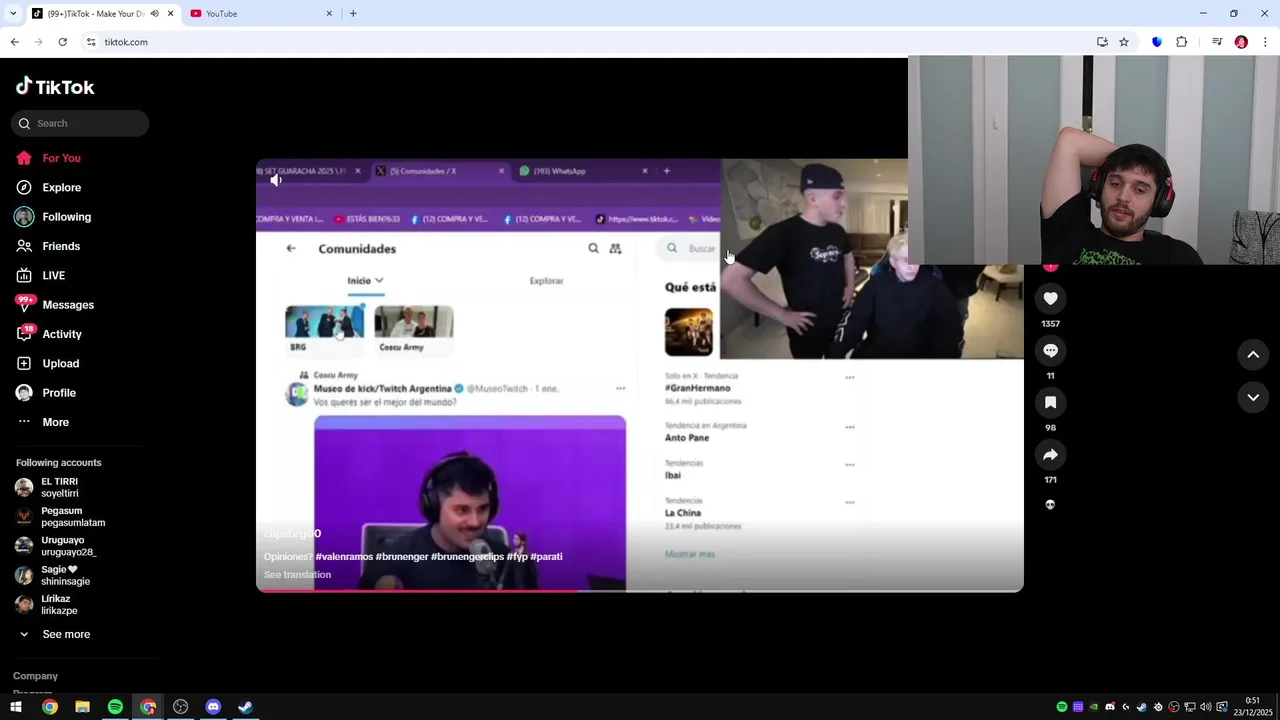The height and width of the screenshot is (720, 1280).
Task: Mute the TikTok tab audio
Action: coord(154,13)
